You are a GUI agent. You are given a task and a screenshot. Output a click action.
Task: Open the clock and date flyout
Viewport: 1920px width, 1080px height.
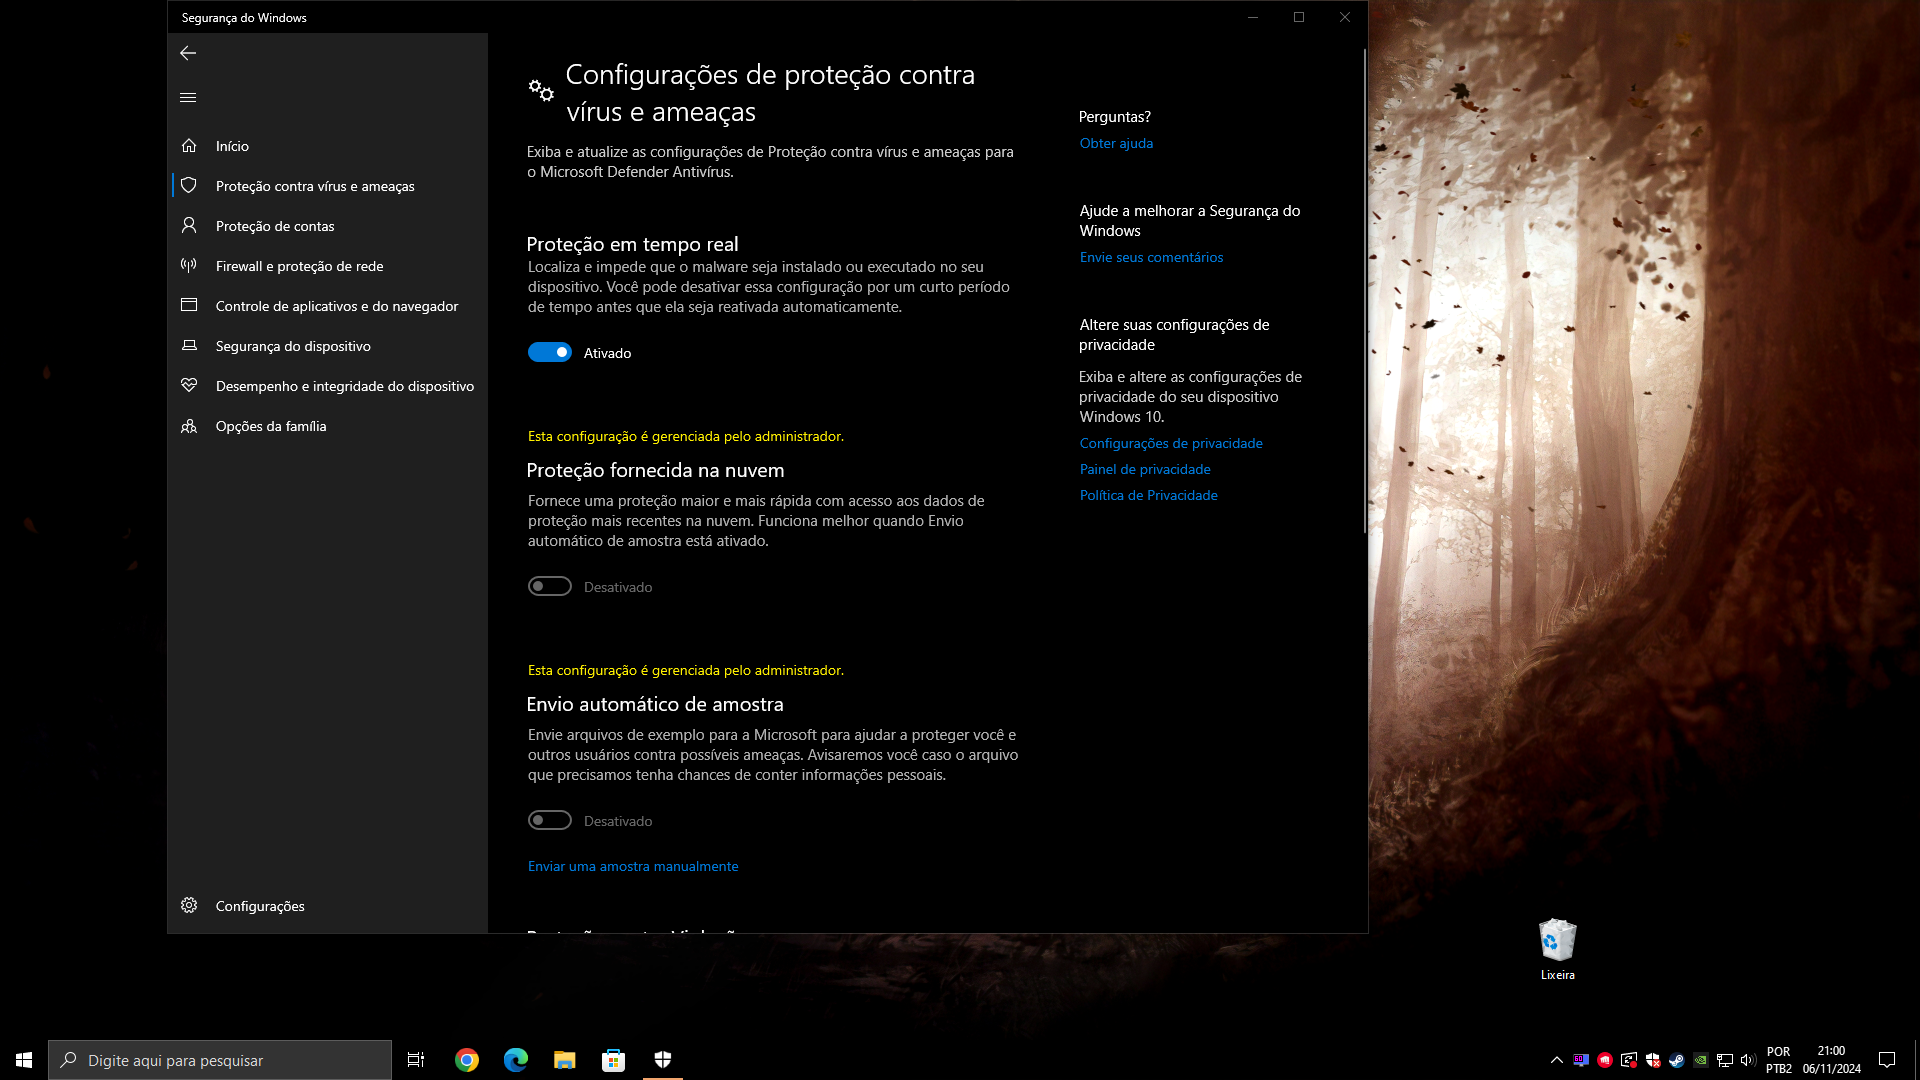point(1832,1060)
